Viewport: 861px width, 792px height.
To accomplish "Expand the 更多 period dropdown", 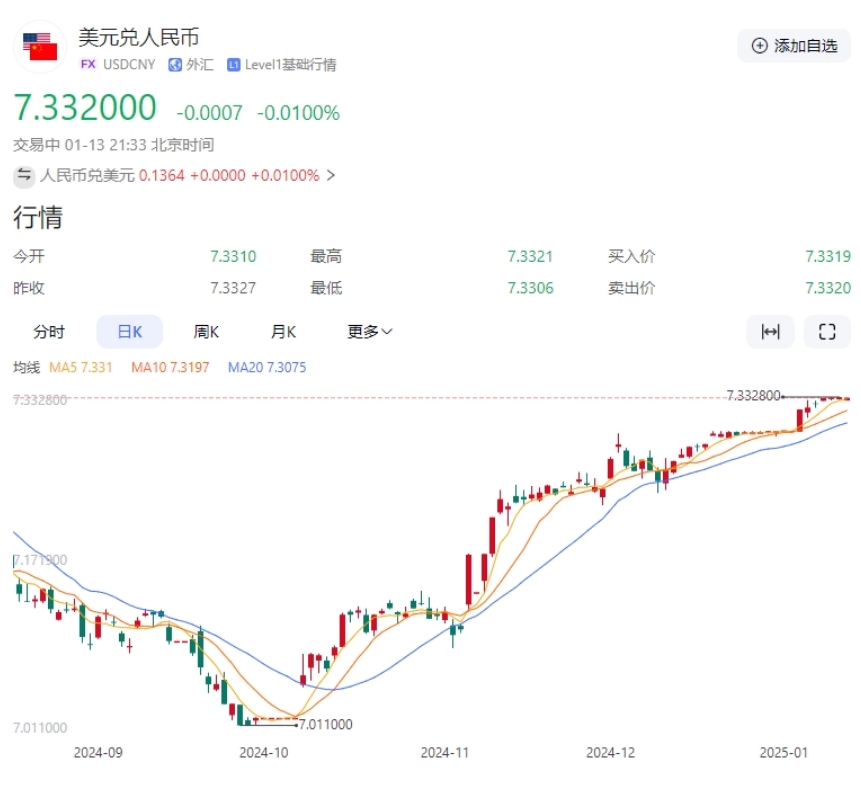I will click(370, 332).
